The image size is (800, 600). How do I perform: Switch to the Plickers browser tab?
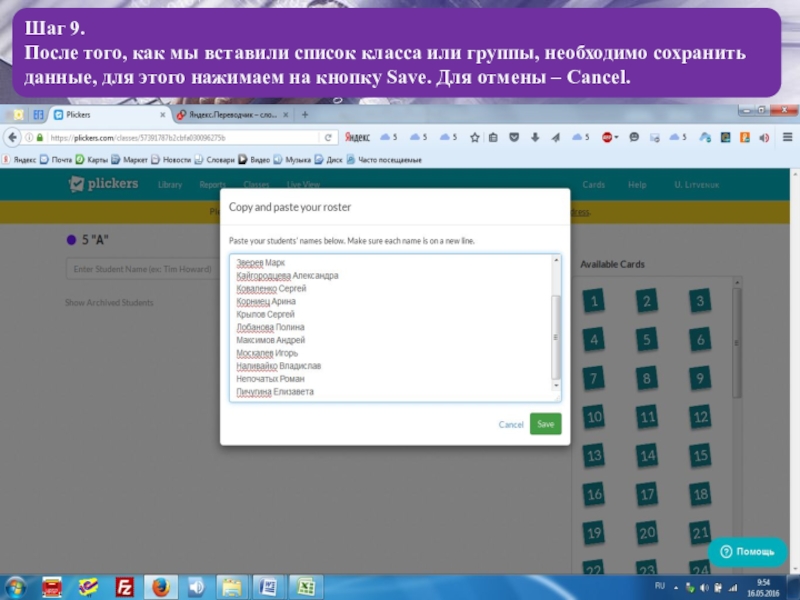(110, 115)
